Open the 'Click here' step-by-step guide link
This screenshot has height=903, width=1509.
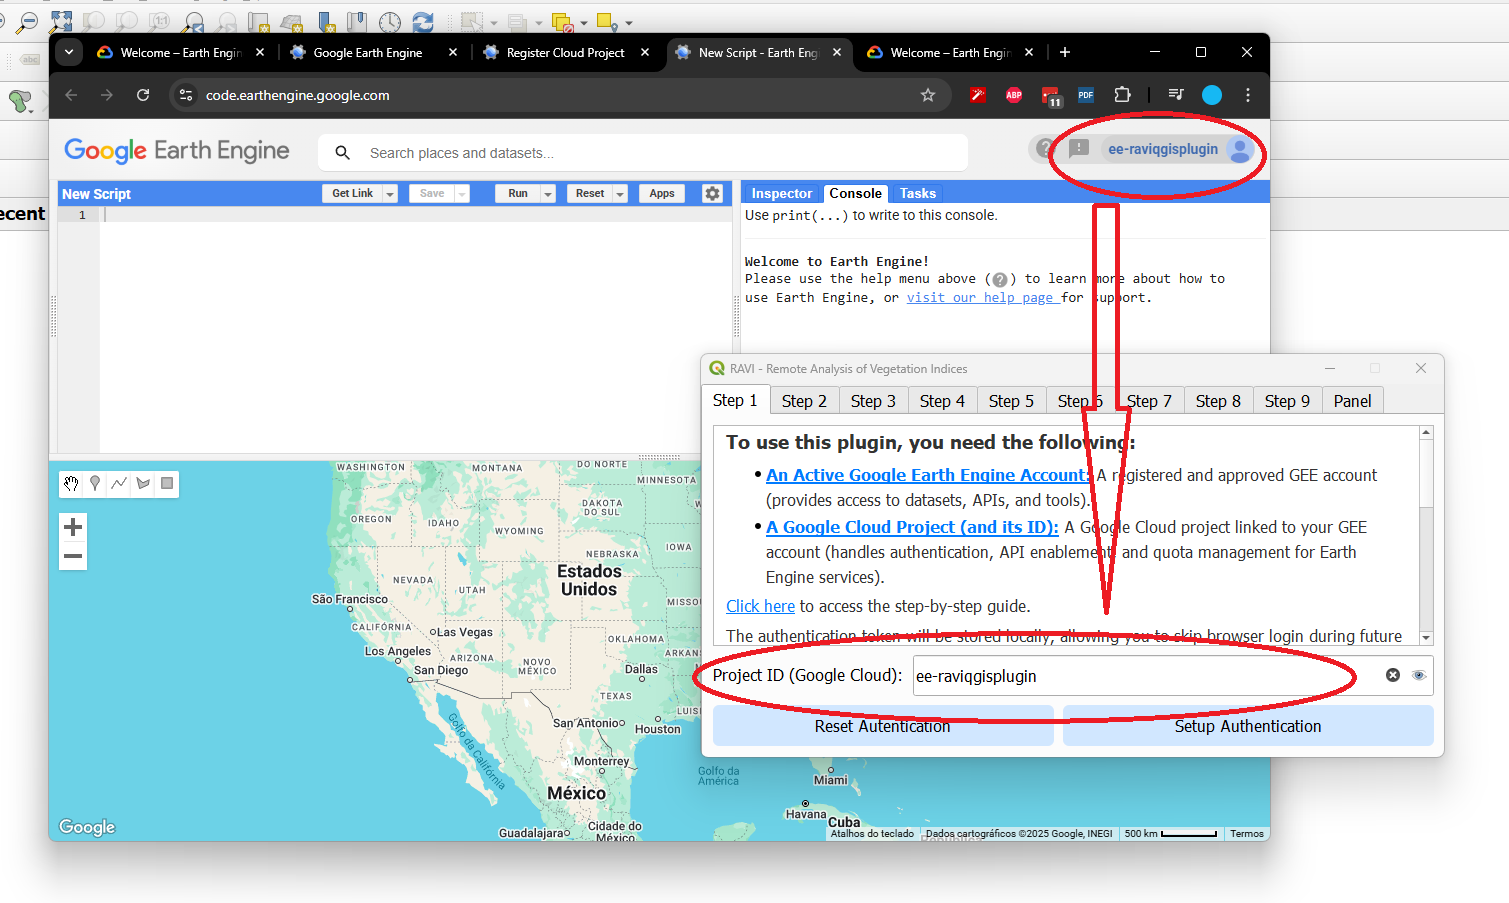click(760, 606)
